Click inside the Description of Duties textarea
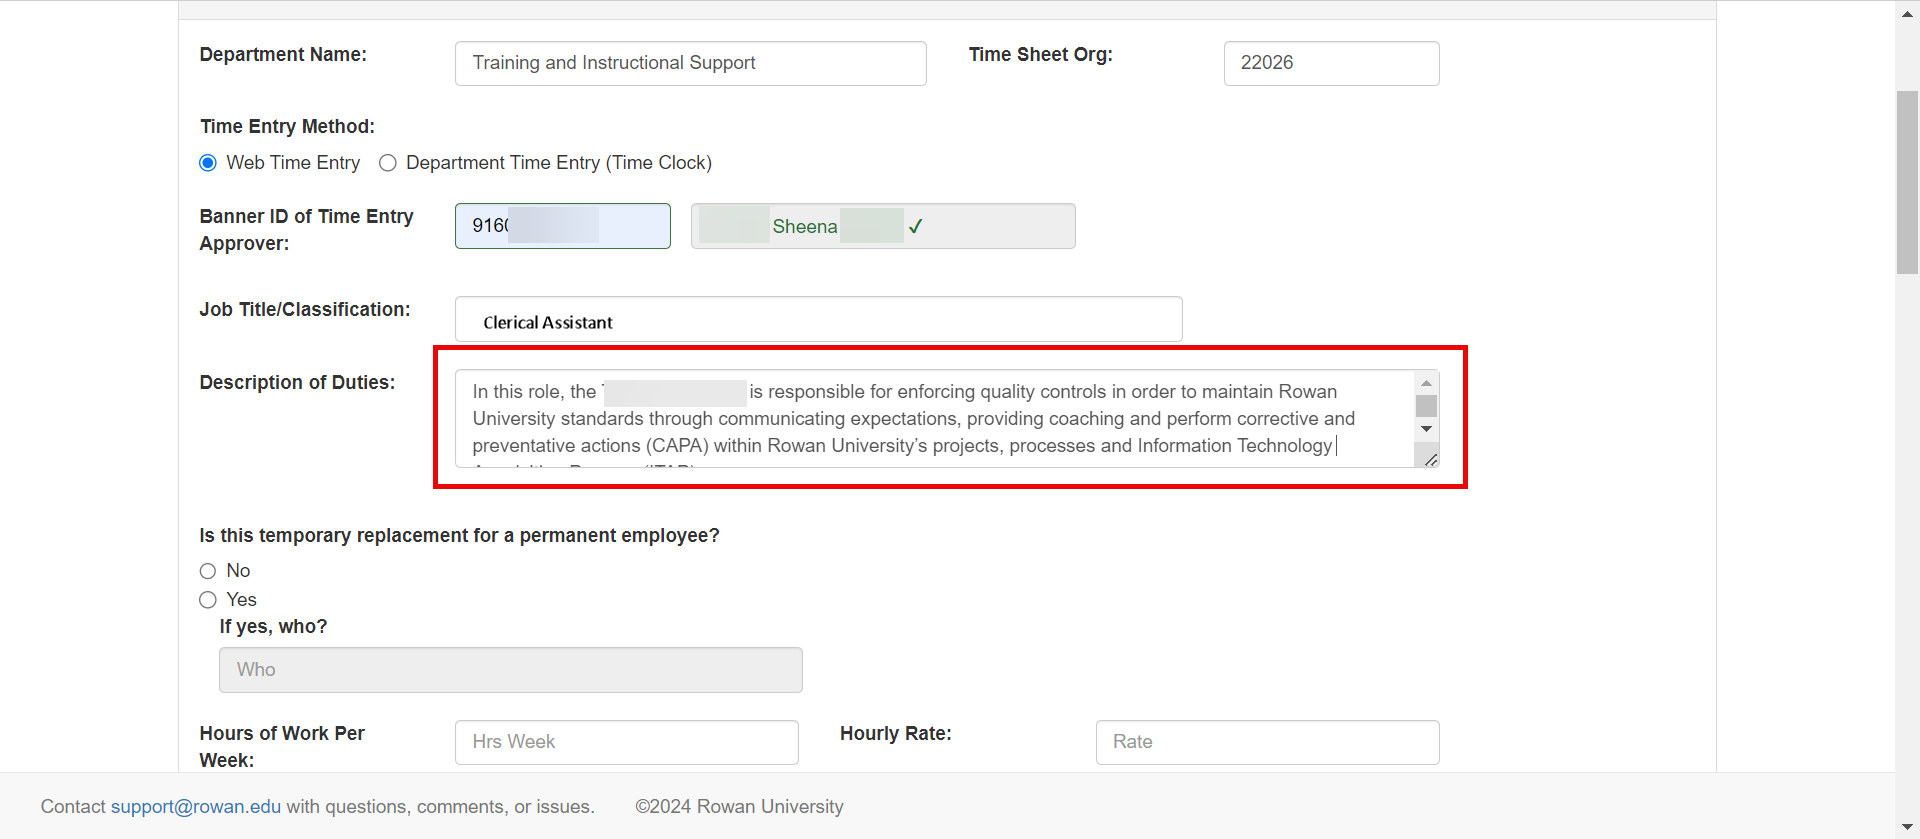1920x839 pixels. tap(934, 418)
